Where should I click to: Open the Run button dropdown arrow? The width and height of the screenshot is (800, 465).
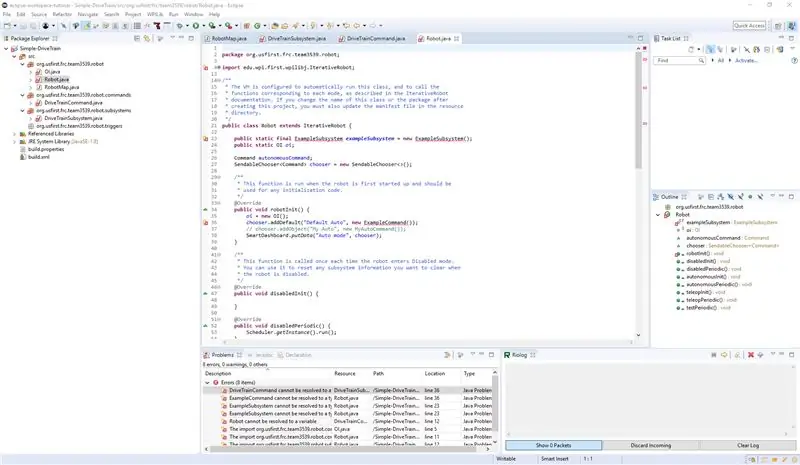pyautogui.click(x=203, y=26)
